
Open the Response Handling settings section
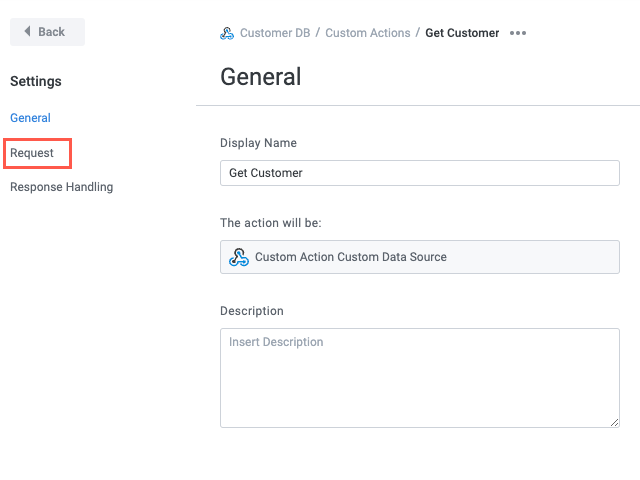(x=62, y=187)
